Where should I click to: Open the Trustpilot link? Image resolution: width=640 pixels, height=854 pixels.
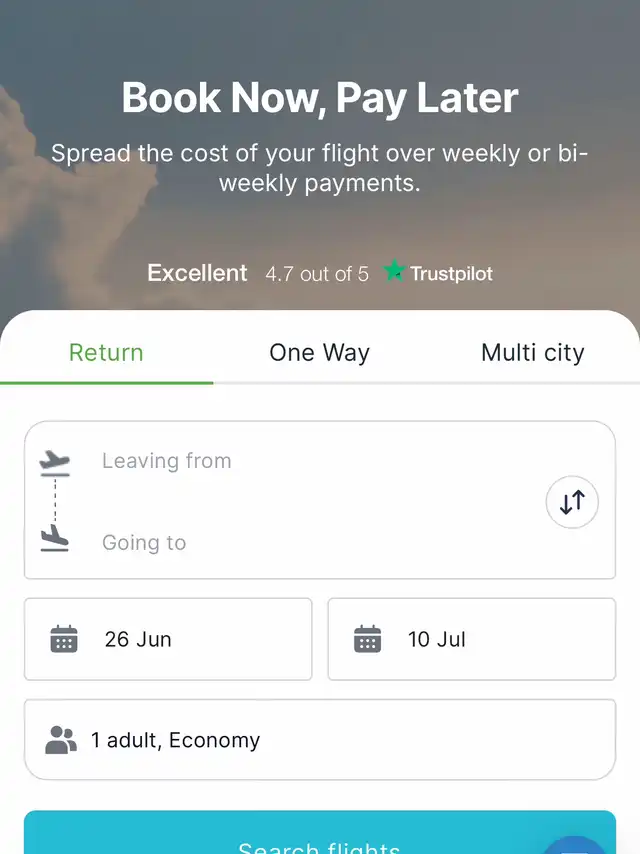[451, 273]
